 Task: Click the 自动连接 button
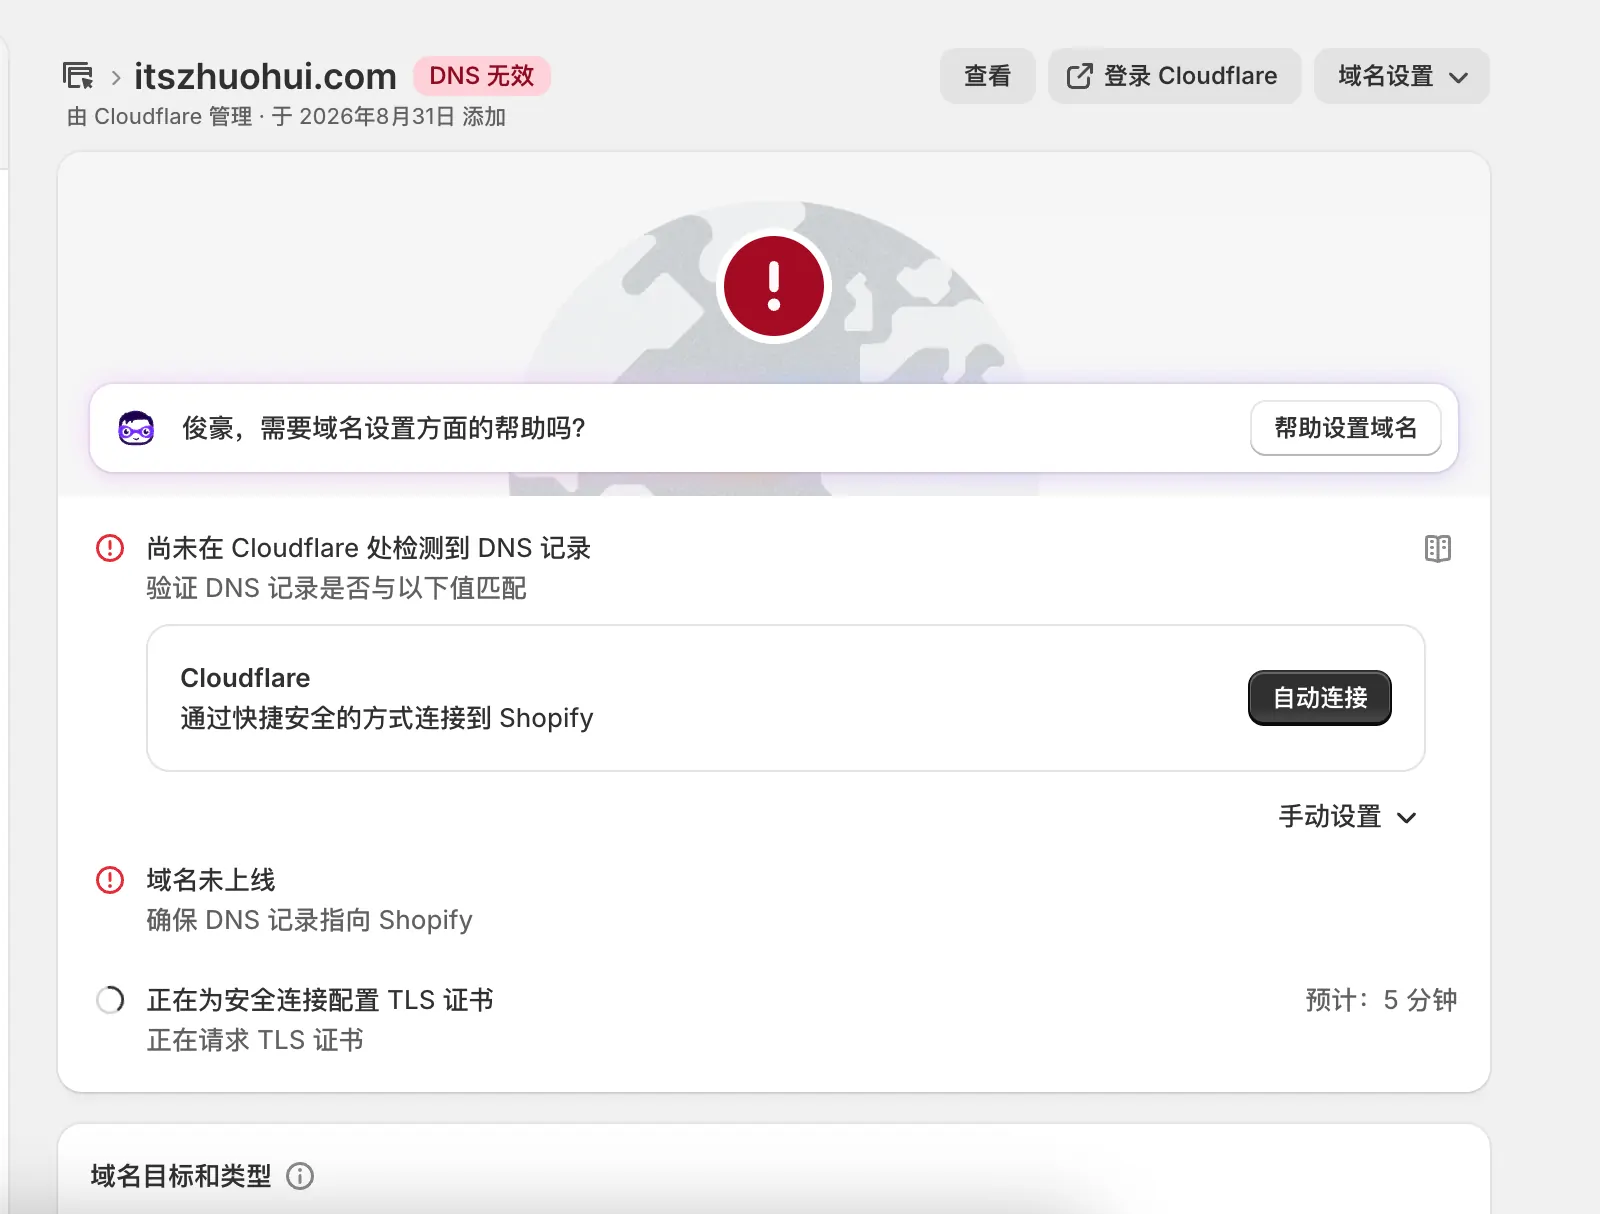click(1319, 698)
